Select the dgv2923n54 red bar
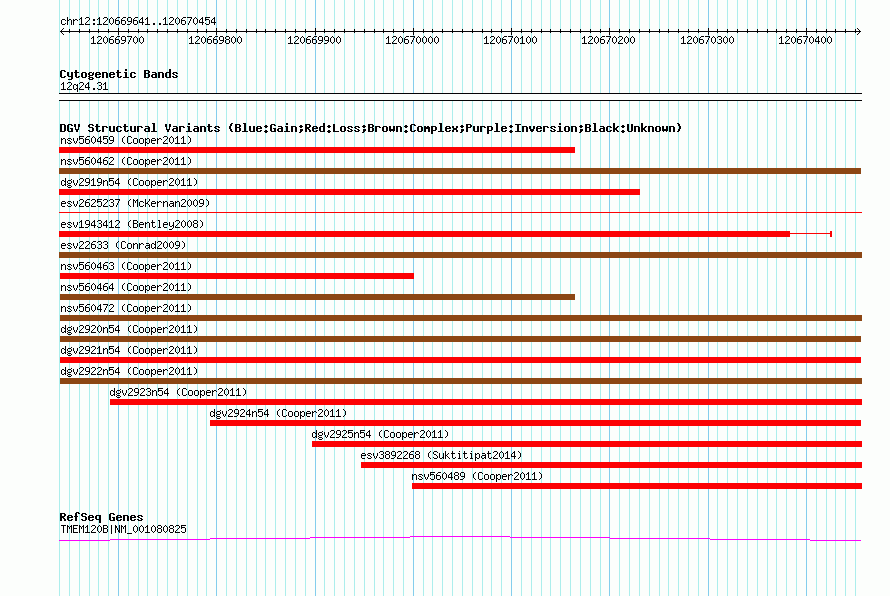The height and width of the screenshot is (596, 890). point(486,402)
